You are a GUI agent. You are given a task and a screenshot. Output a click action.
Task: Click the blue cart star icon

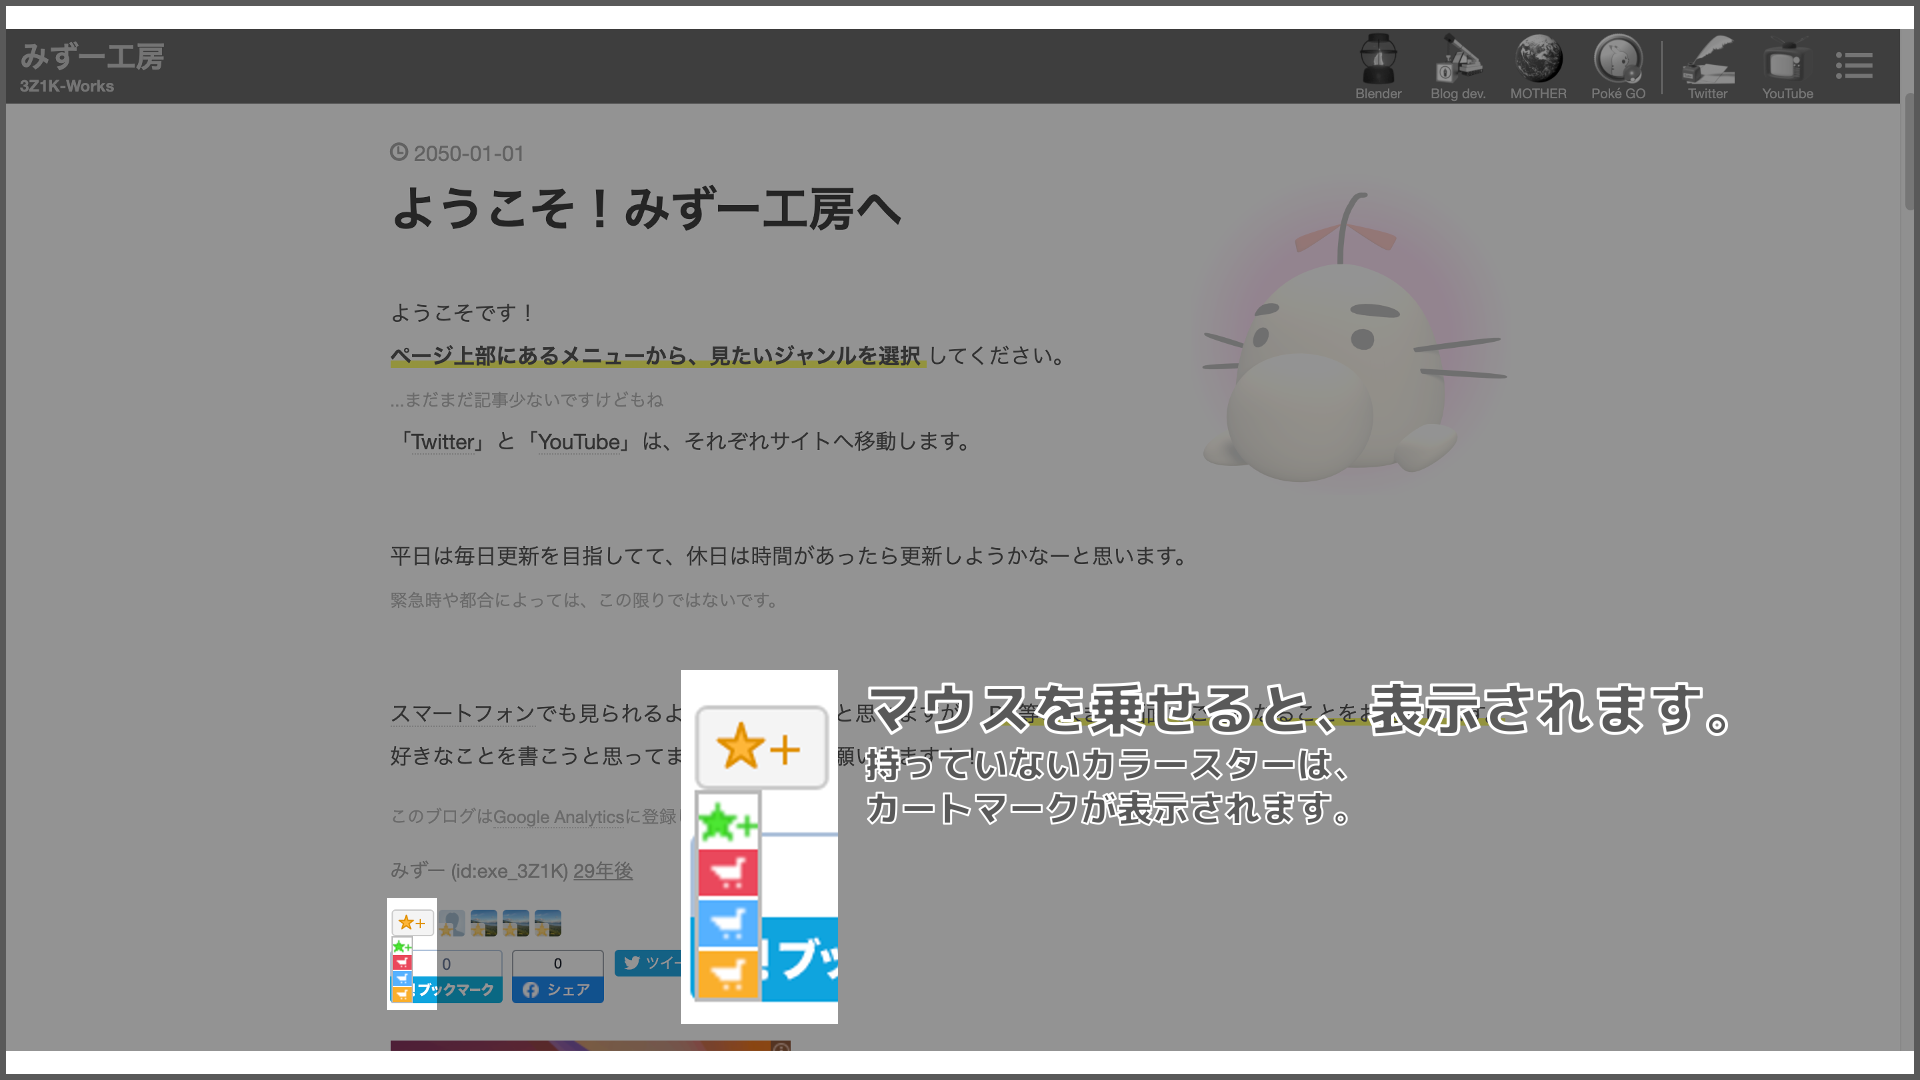[401, 978]
